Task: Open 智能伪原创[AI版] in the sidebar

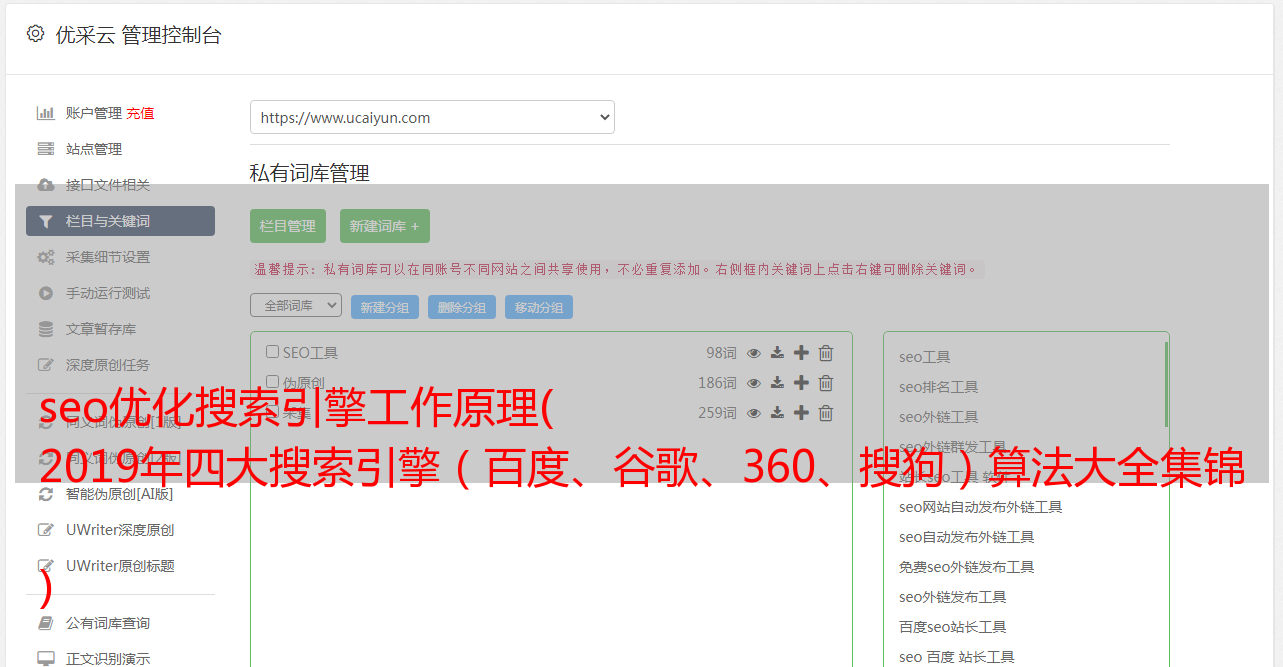Action: (120, 494)
